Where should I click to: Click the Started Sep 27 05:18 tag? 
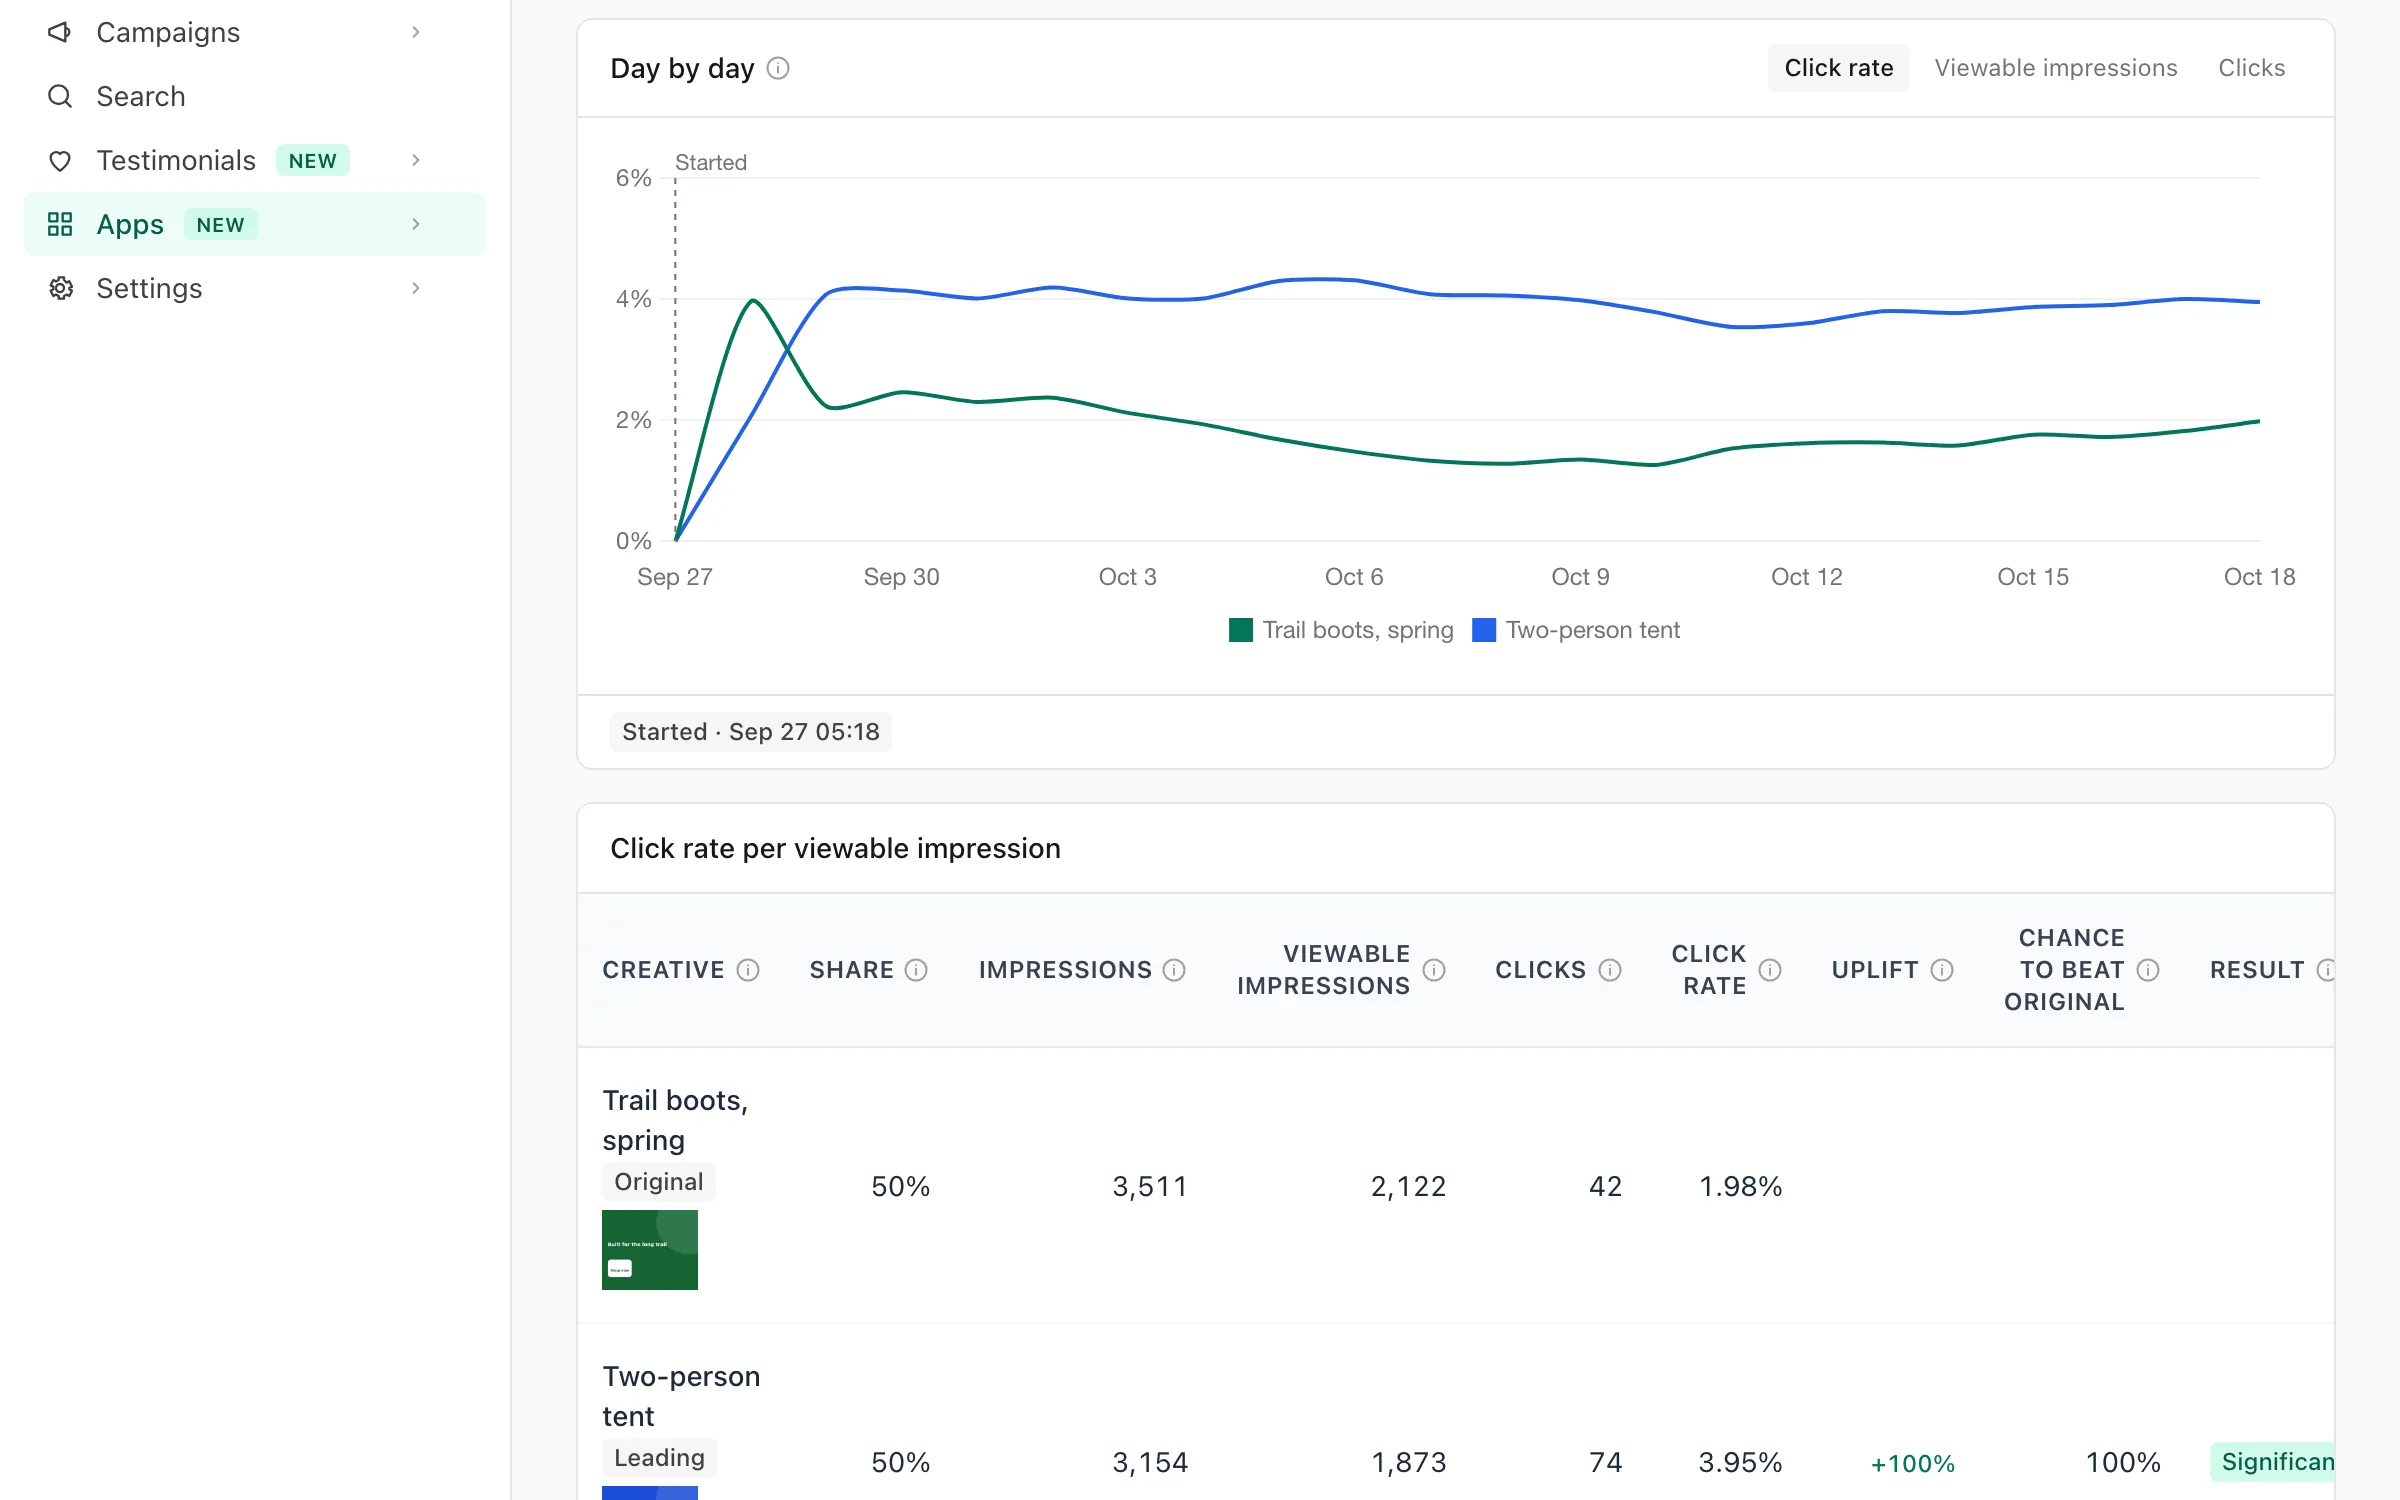[750, 732]
